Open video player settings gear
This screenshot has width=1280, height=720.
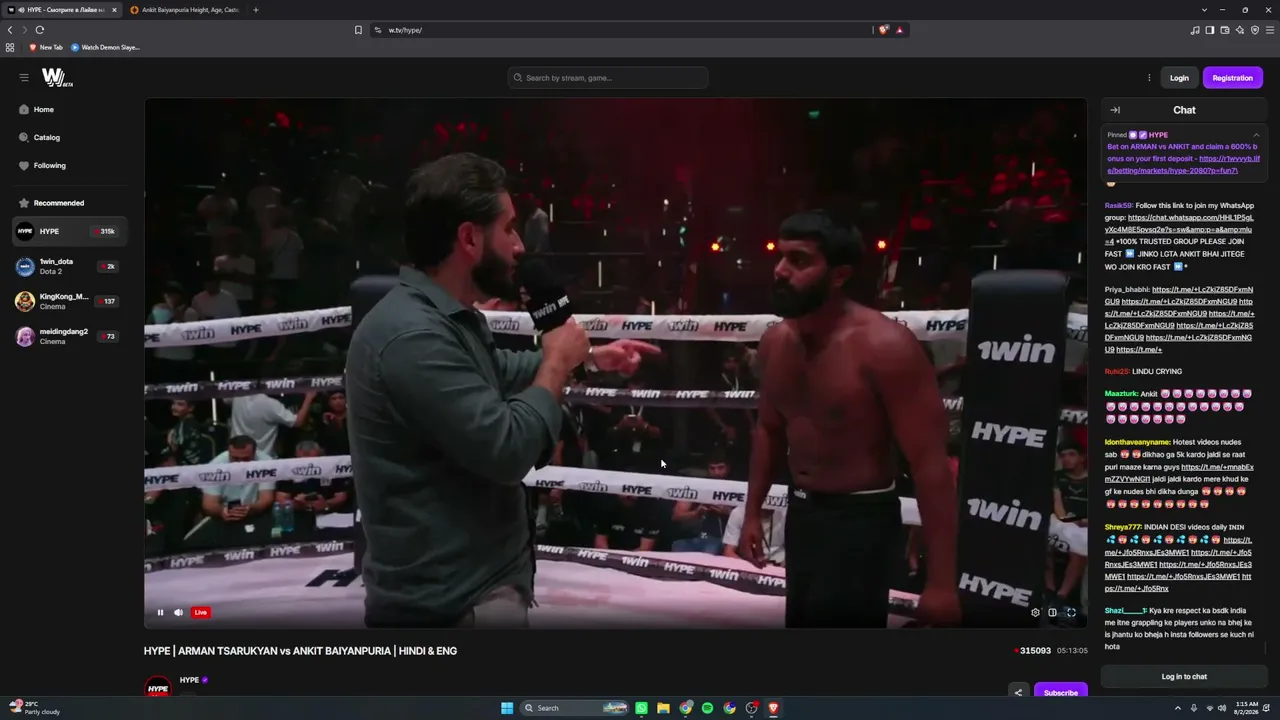tap(1035, 612)
